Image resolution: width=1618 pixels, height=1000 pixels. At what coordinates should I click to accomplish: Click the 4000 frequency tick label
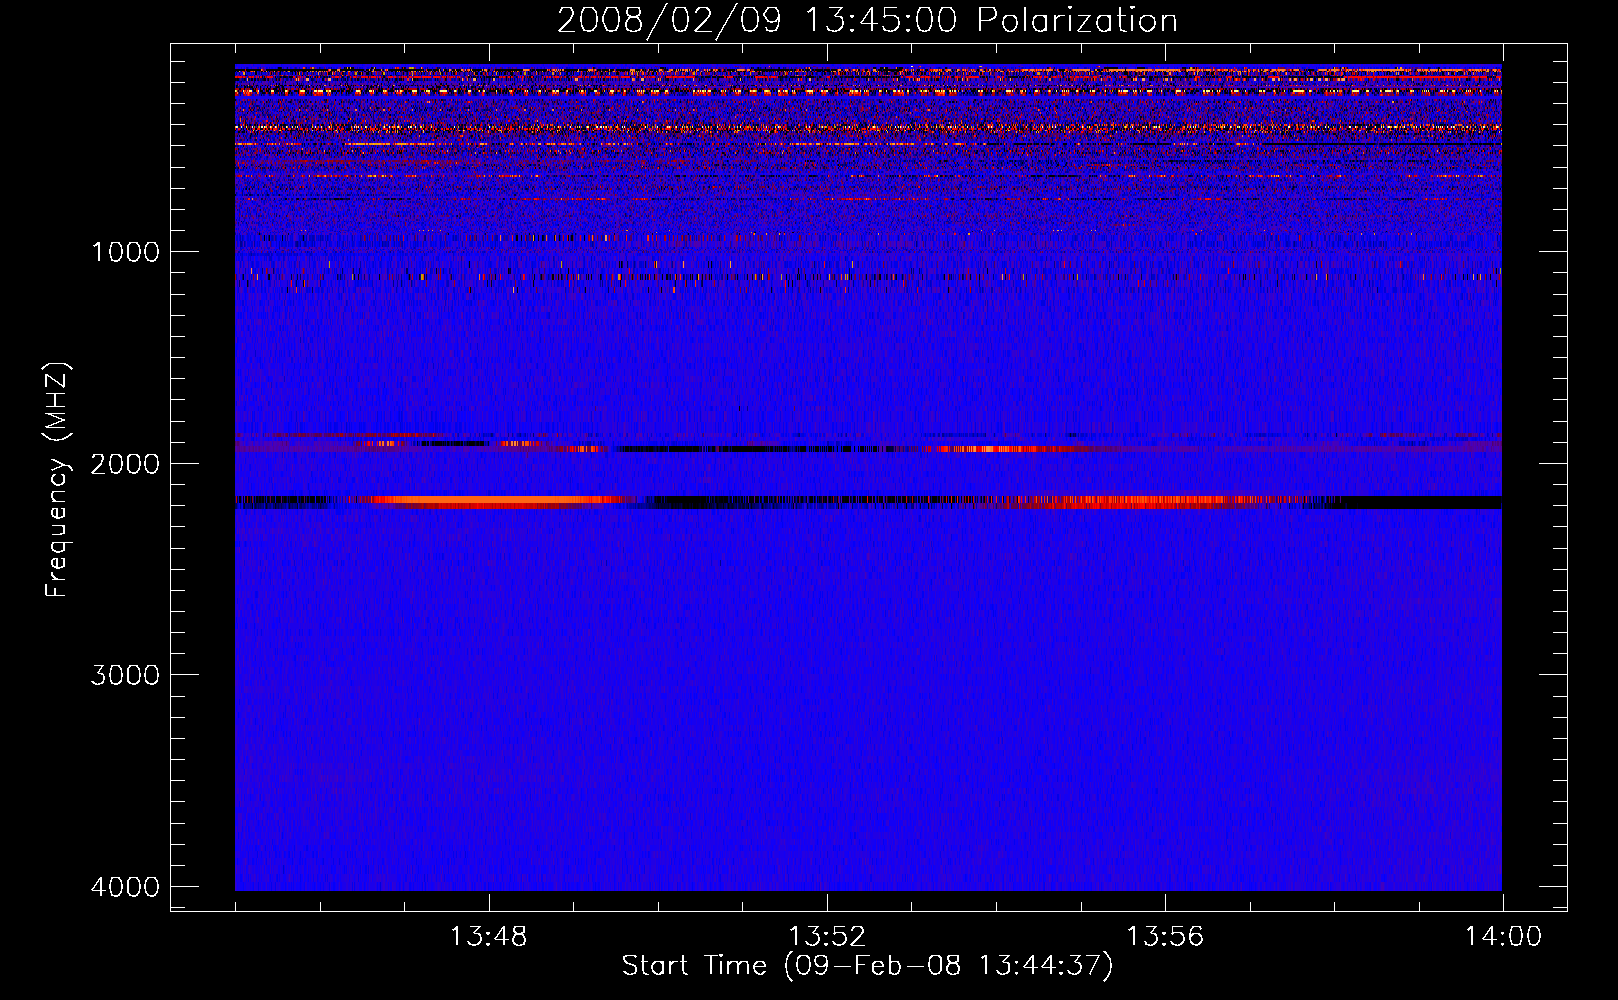(125, 886)
